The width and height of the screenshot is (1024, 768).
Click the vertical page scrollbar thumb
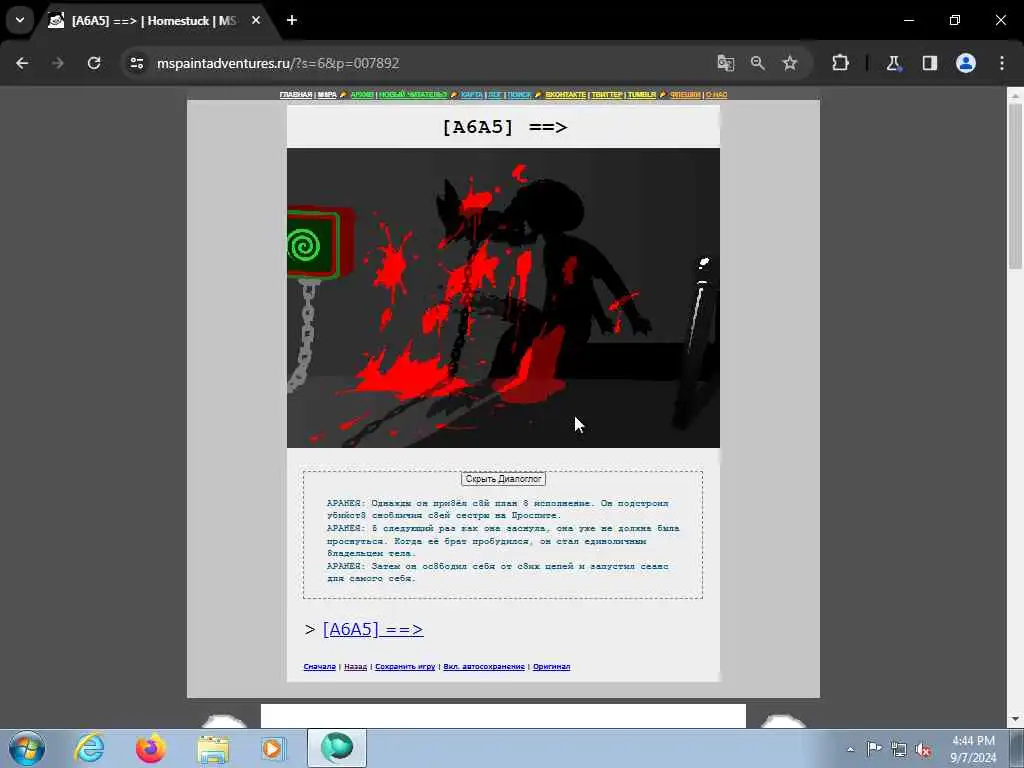pos(1015,186)
